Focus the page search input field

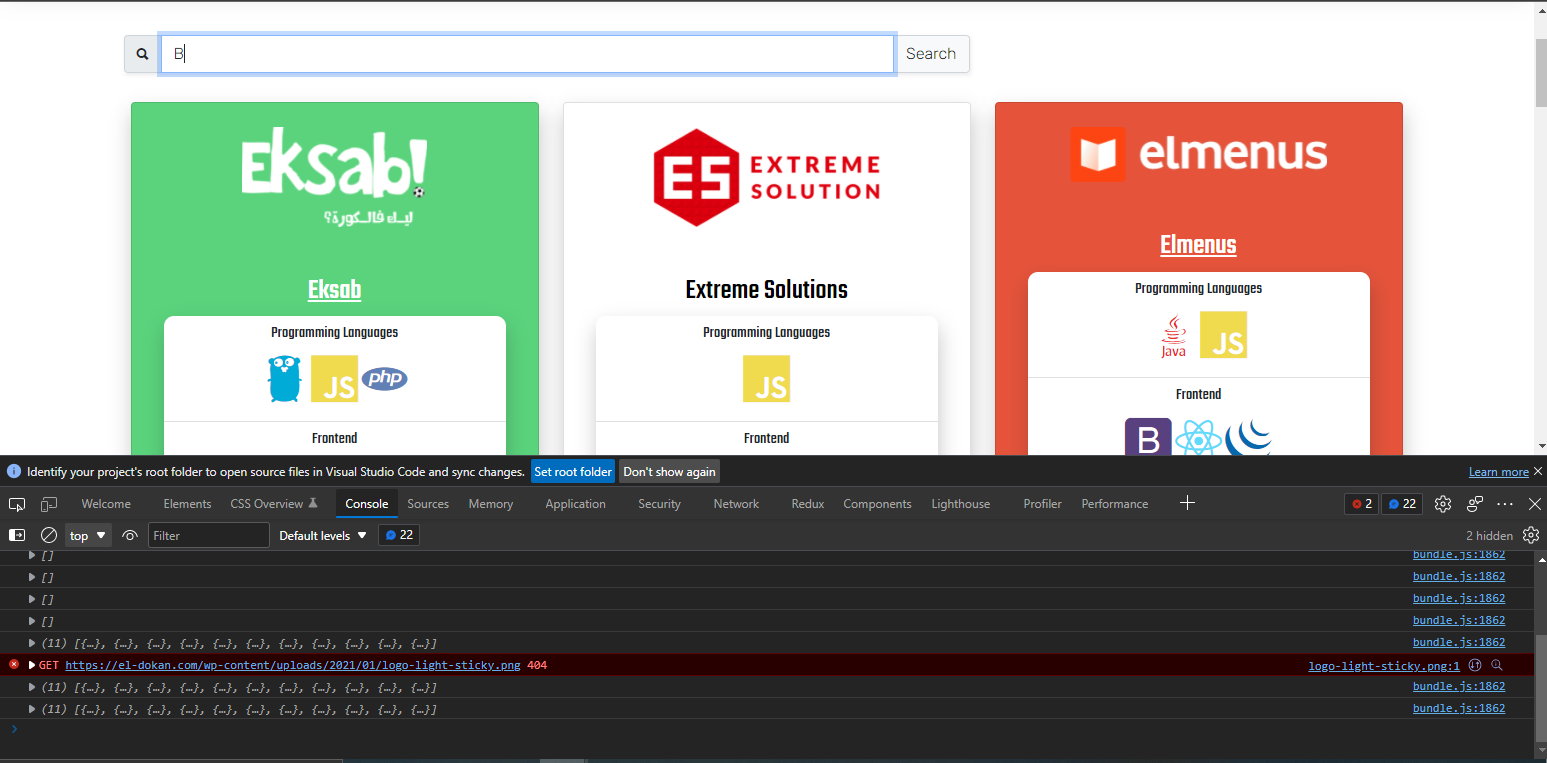527,54
